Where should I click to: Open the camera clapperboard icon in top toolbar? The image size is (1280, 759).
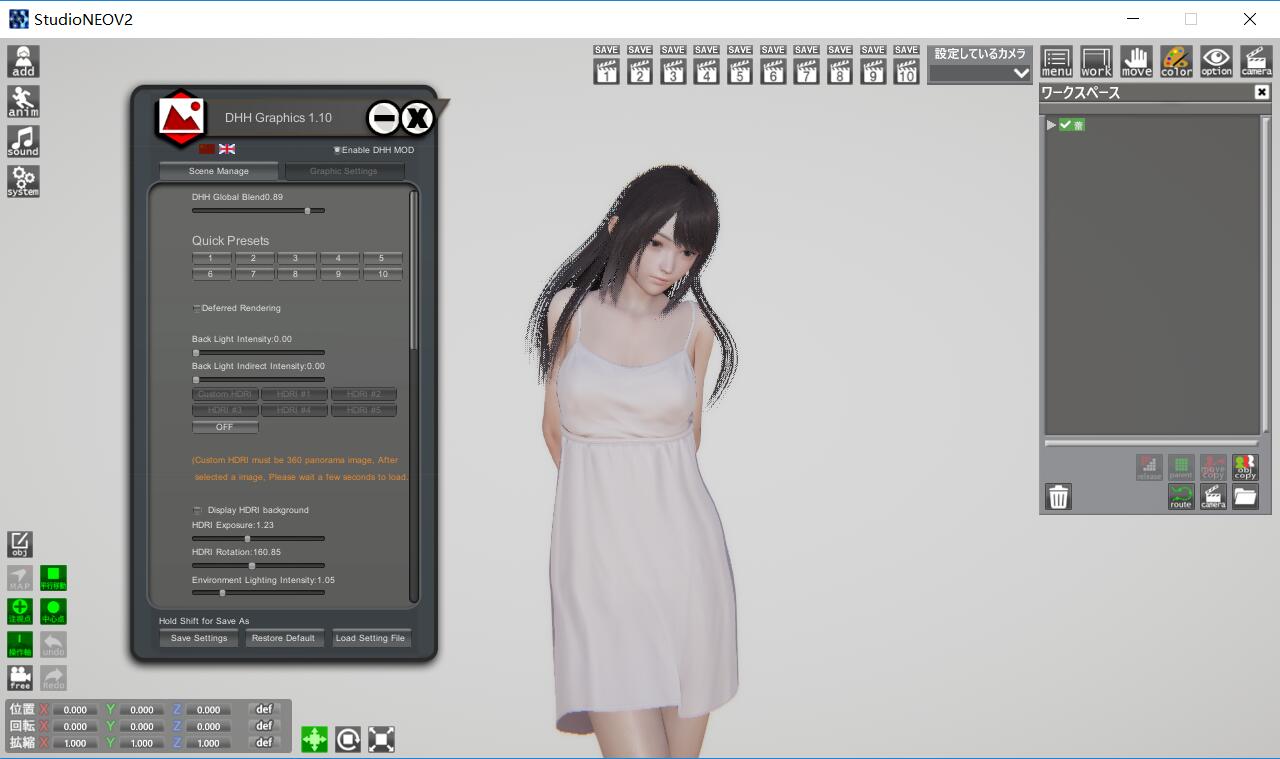coord(1256,62)
